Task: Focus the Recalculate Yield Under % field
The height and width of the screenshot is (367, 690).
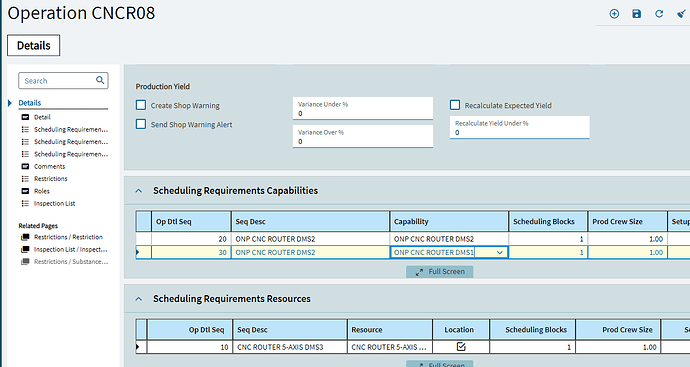Action: tap(519, 128)
